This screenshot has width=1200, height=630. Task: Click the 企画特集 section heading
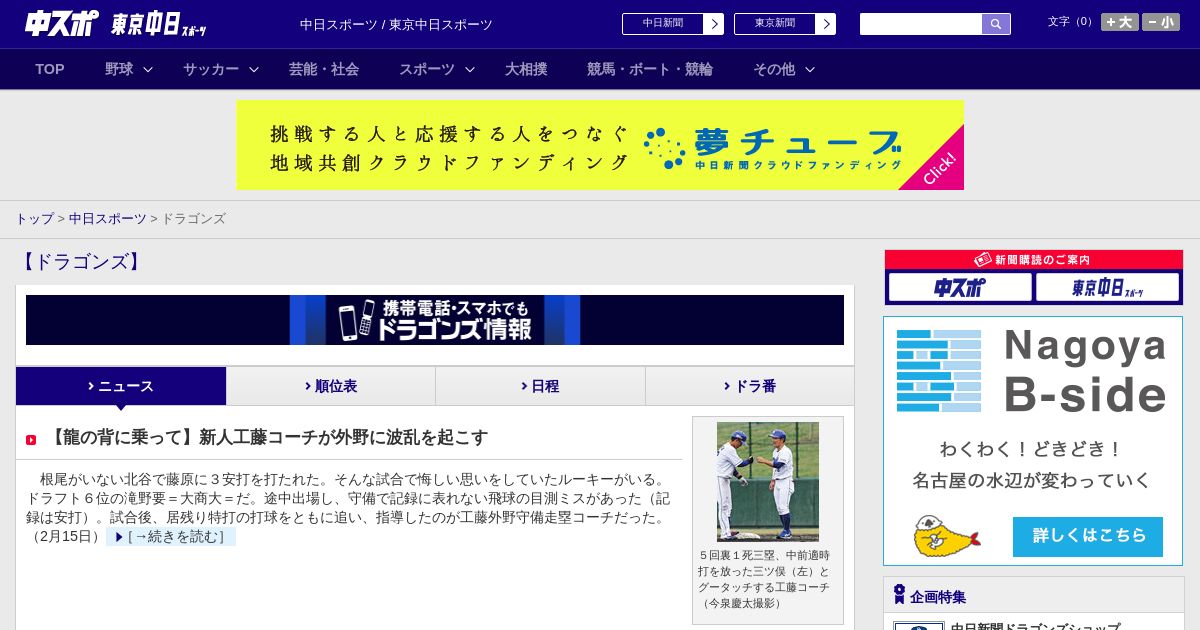[x=938, y=597]
